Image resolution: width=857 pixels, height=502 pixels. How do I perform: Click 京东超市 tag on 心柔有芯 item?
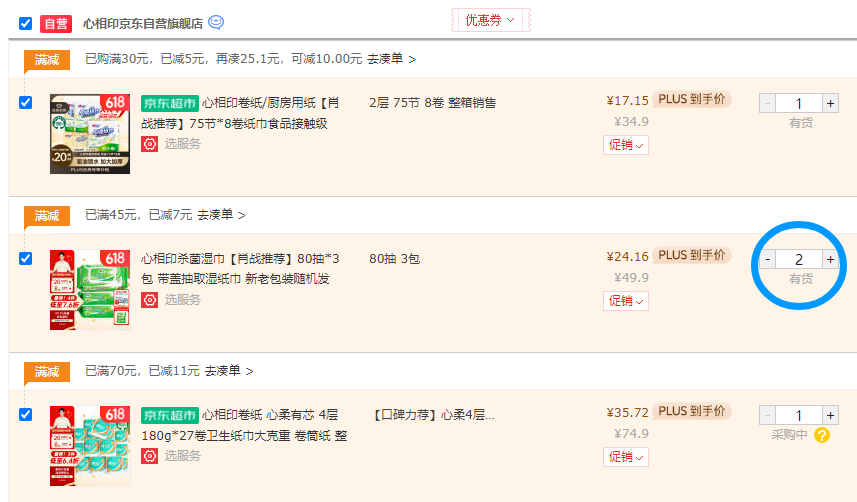[169, 415]
